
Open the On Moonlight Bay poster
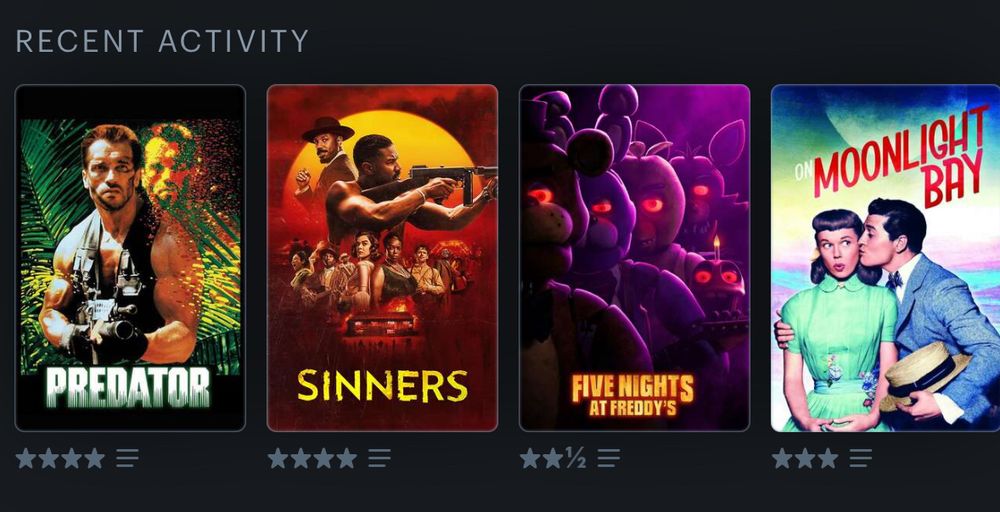coord(886,258)
